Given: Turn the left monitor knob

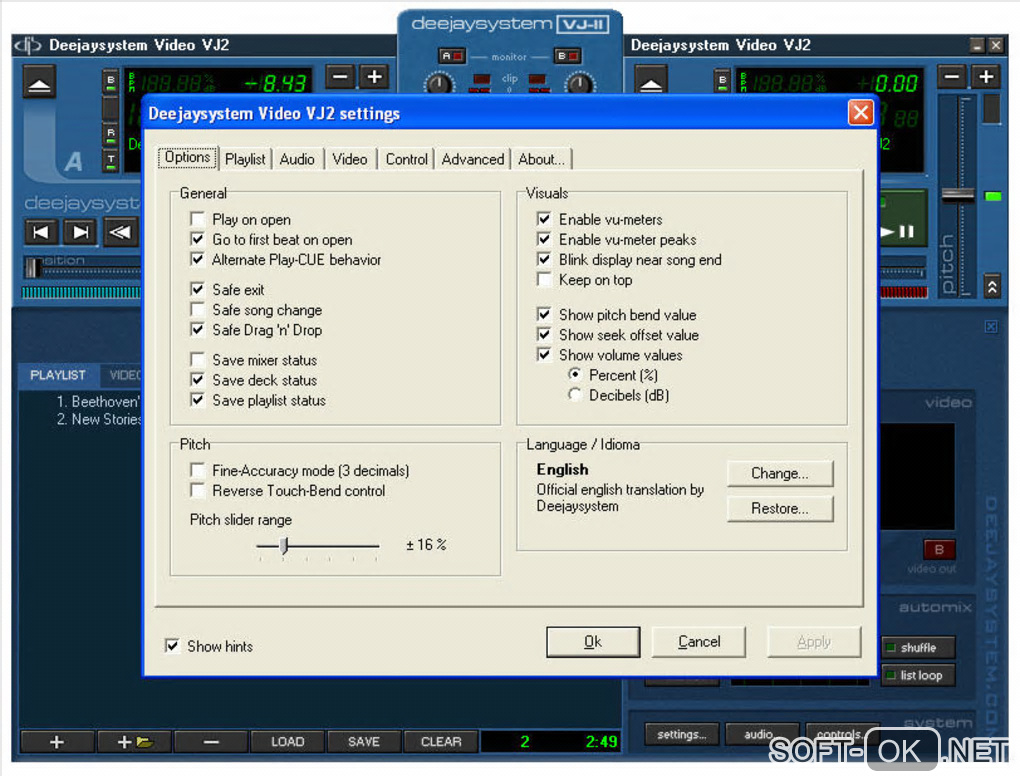Looking at the screenshot, I should coord(439,84).
